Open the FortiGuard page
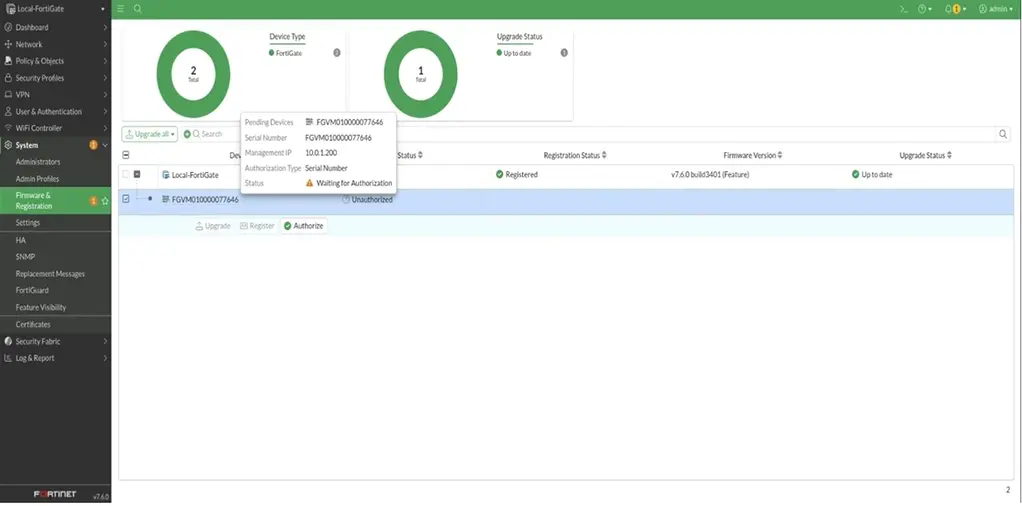This screenshot has height=506, width=1022. 32,290
